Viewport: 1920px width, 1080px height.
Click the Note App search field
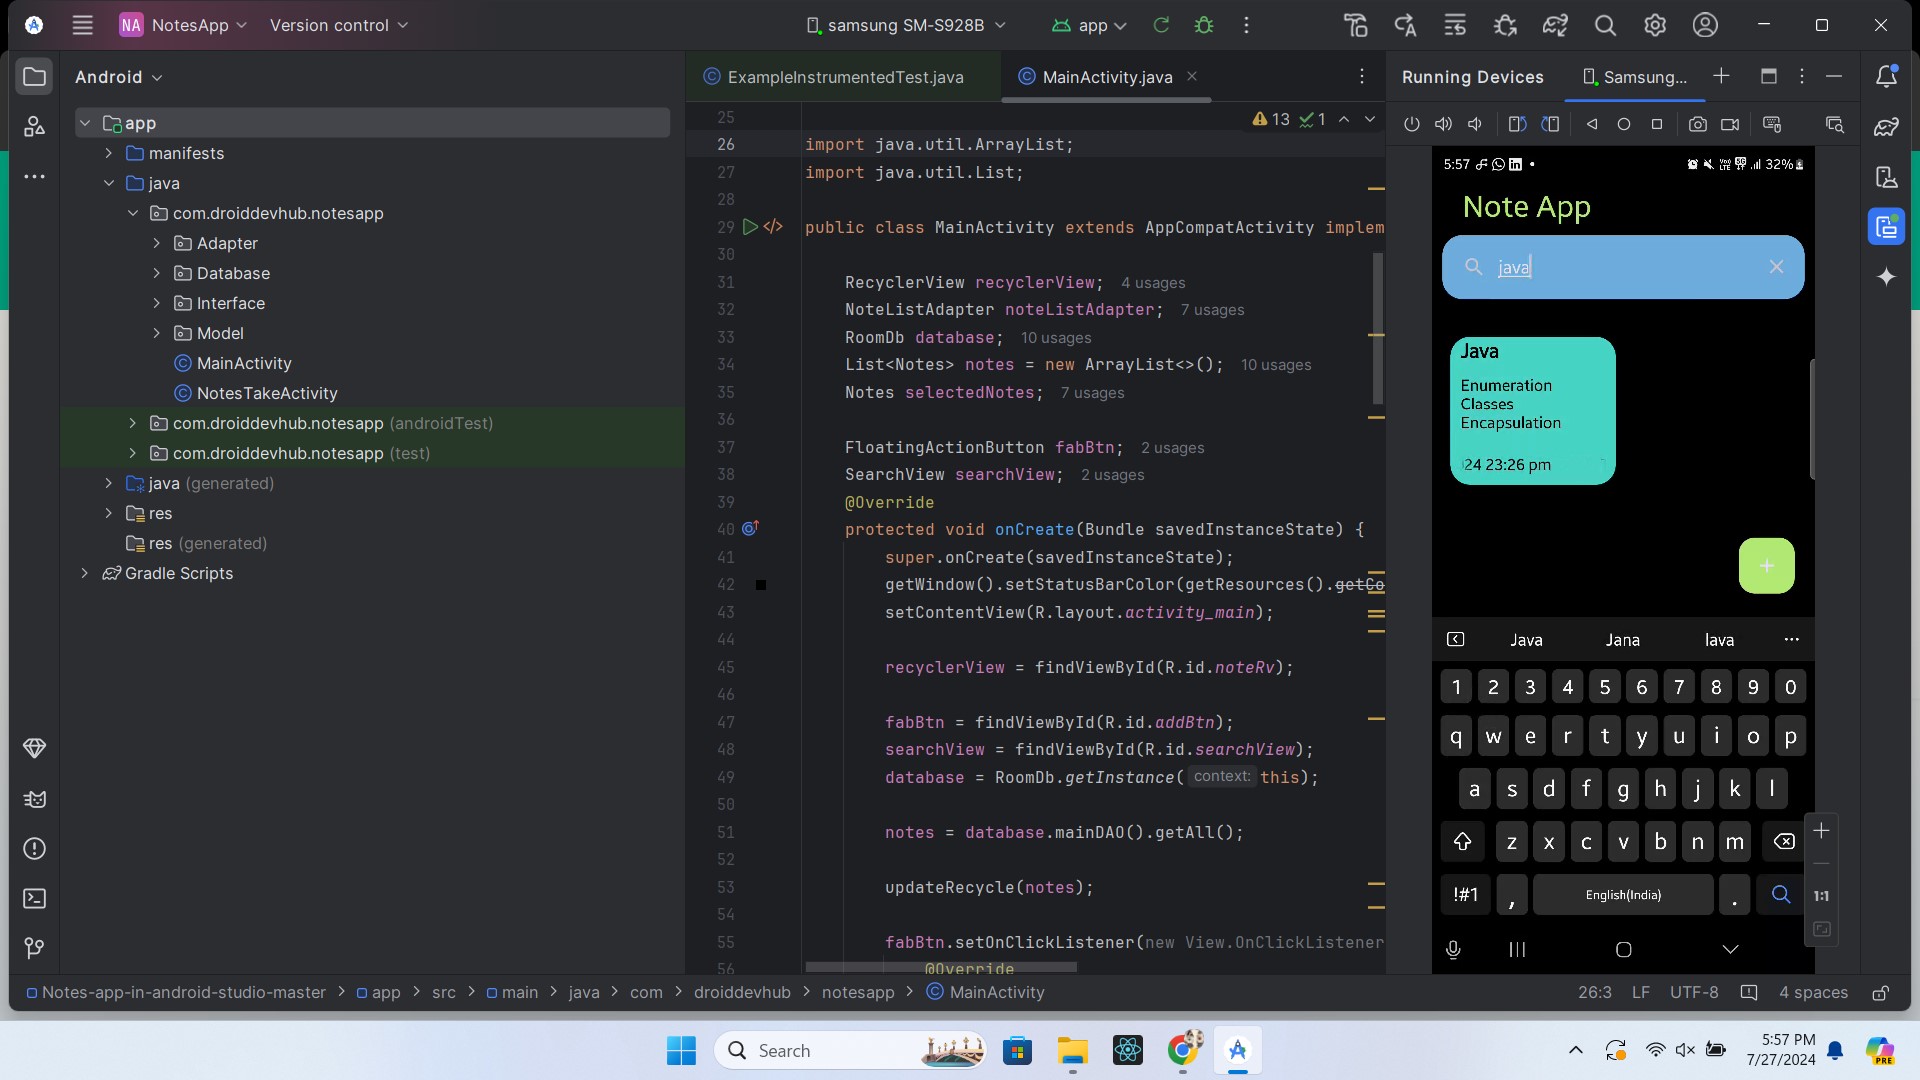[x=1620, y=267]
